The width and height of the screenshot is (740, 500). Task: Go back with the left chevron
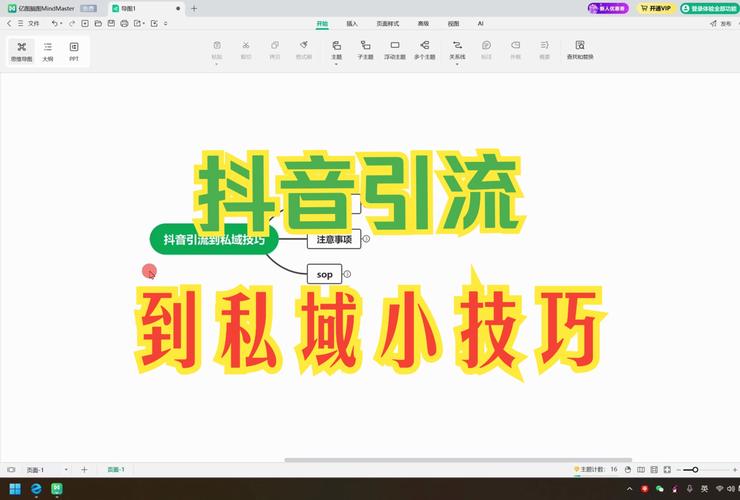9,23
